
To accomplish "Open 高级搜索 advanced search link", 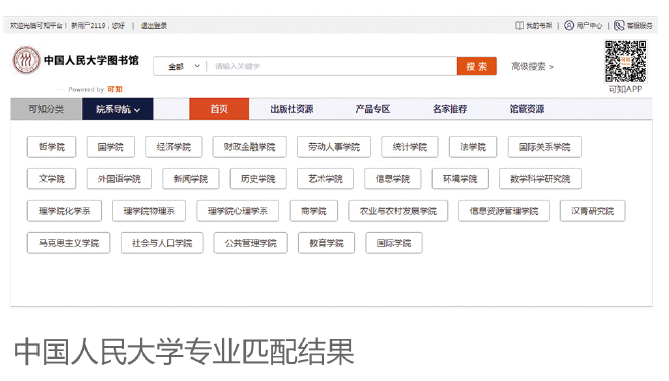I will [x=532, y=67].
